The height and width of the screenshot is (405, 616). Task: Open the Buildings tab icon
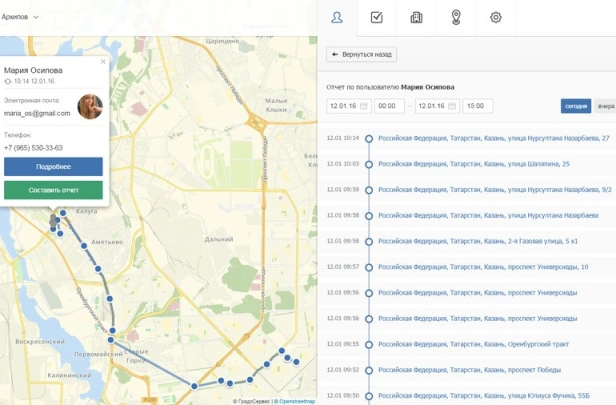(x=416, y=17)
